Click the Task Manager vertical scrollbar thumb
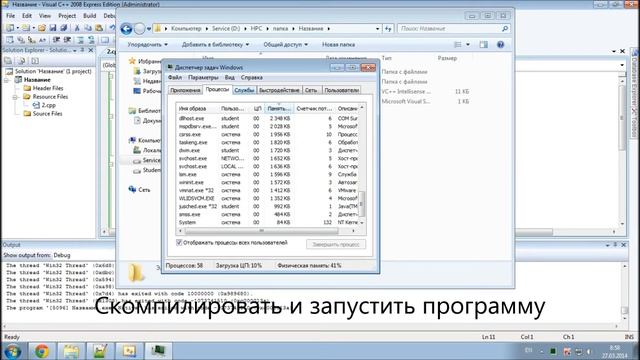Screen dimensions: 640x360 pos(362,203)
